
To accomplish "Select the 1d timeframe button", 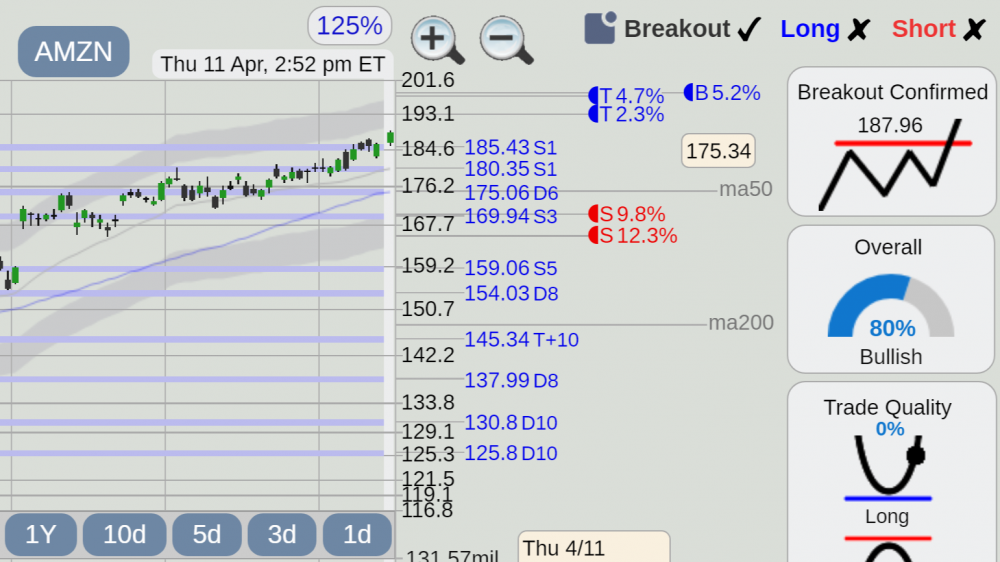I will pos(357,534).
